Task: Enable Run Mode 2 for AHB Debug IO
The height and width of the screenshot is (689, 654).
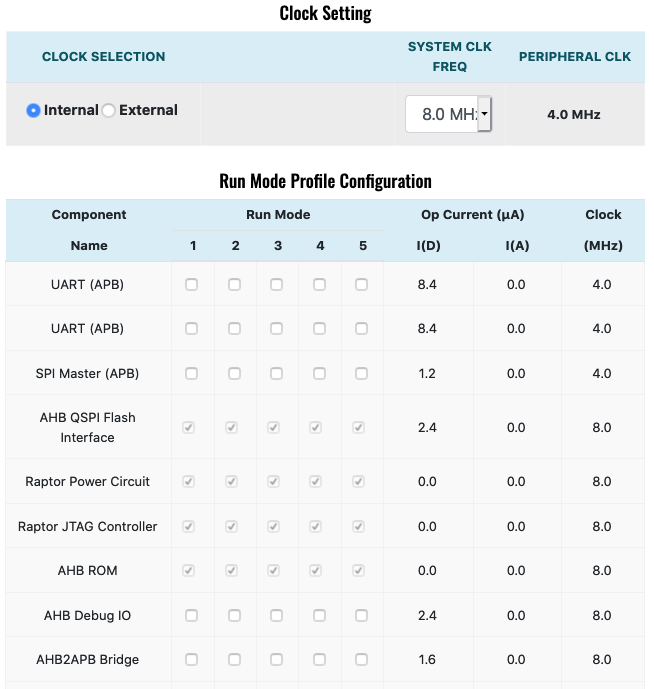Action: coord(234,616)
